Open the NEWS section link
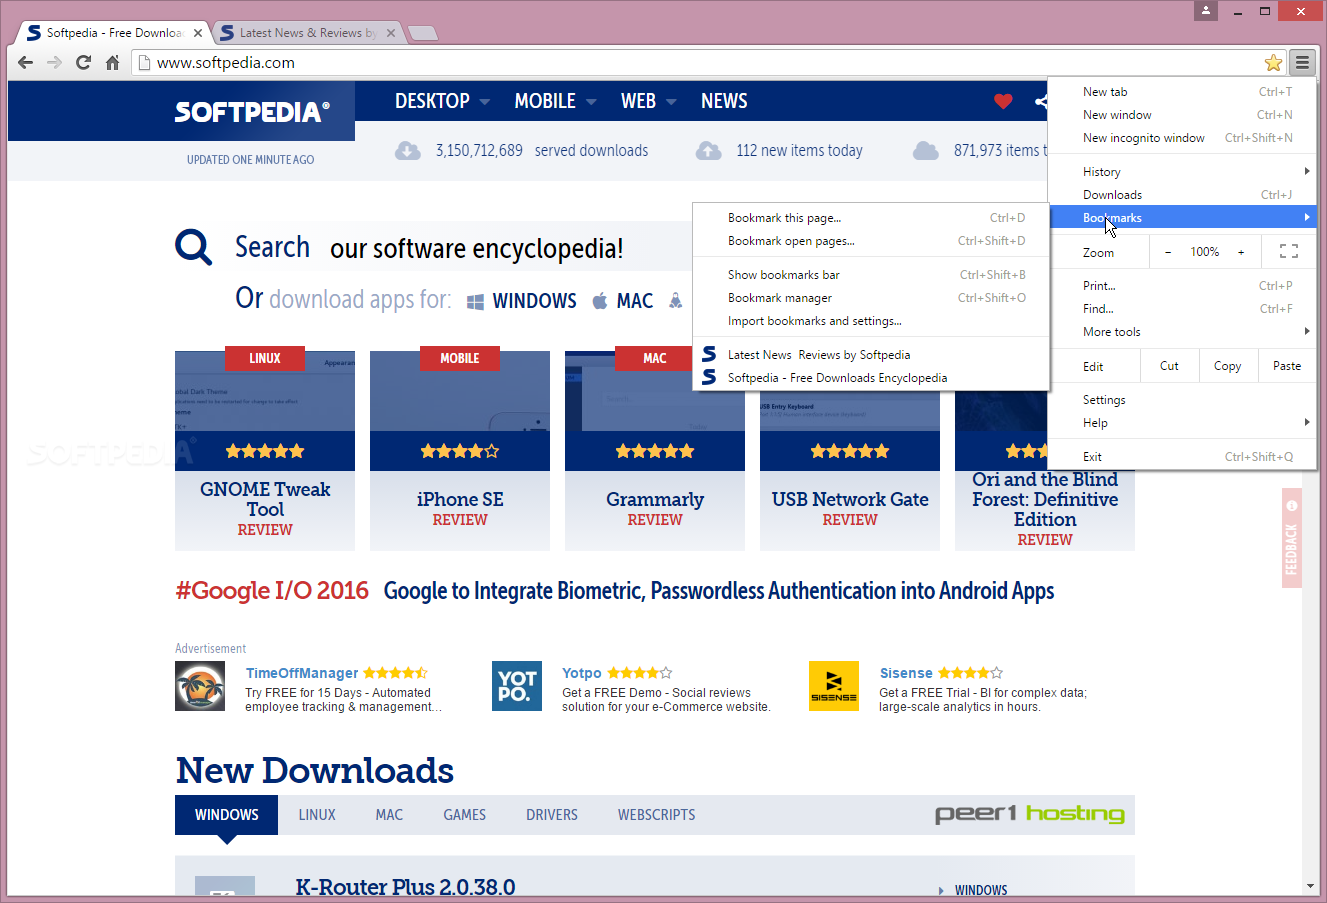This screenshot has width=1327, height=903. pyautogui.click(x=724, y=101)
